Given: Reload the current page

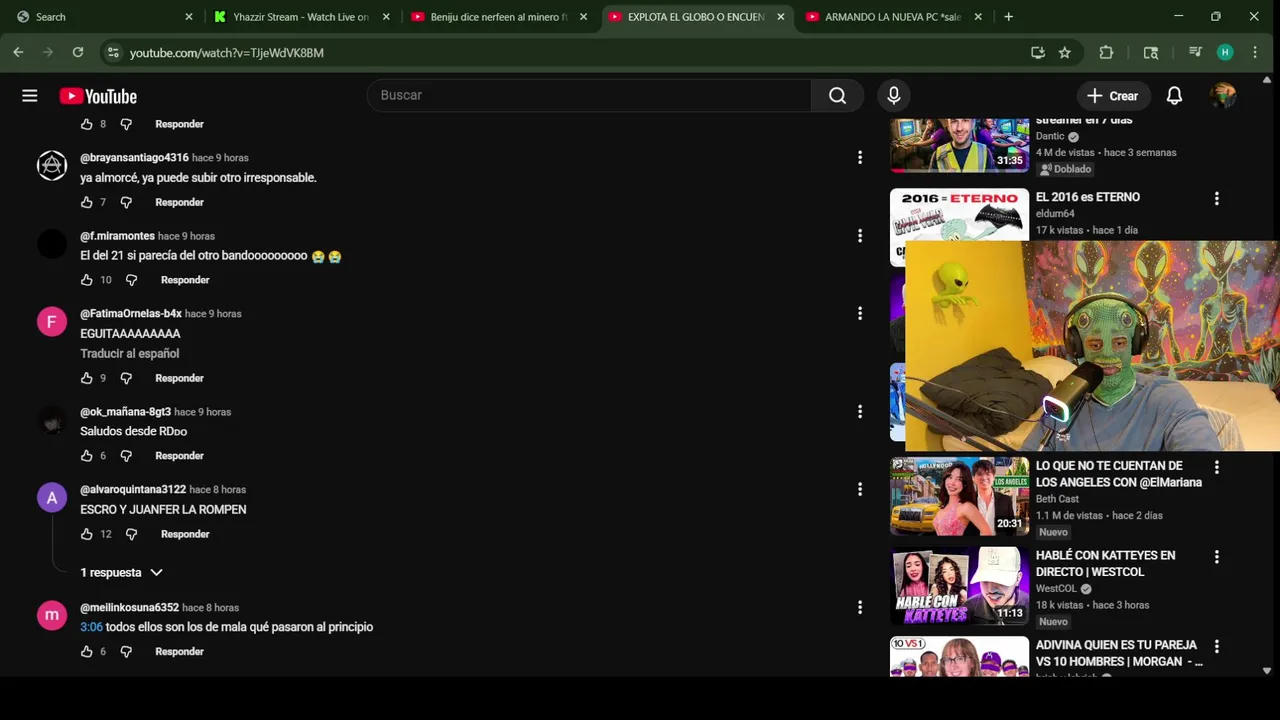Looking at the screenshot, I should pos(78,52).
